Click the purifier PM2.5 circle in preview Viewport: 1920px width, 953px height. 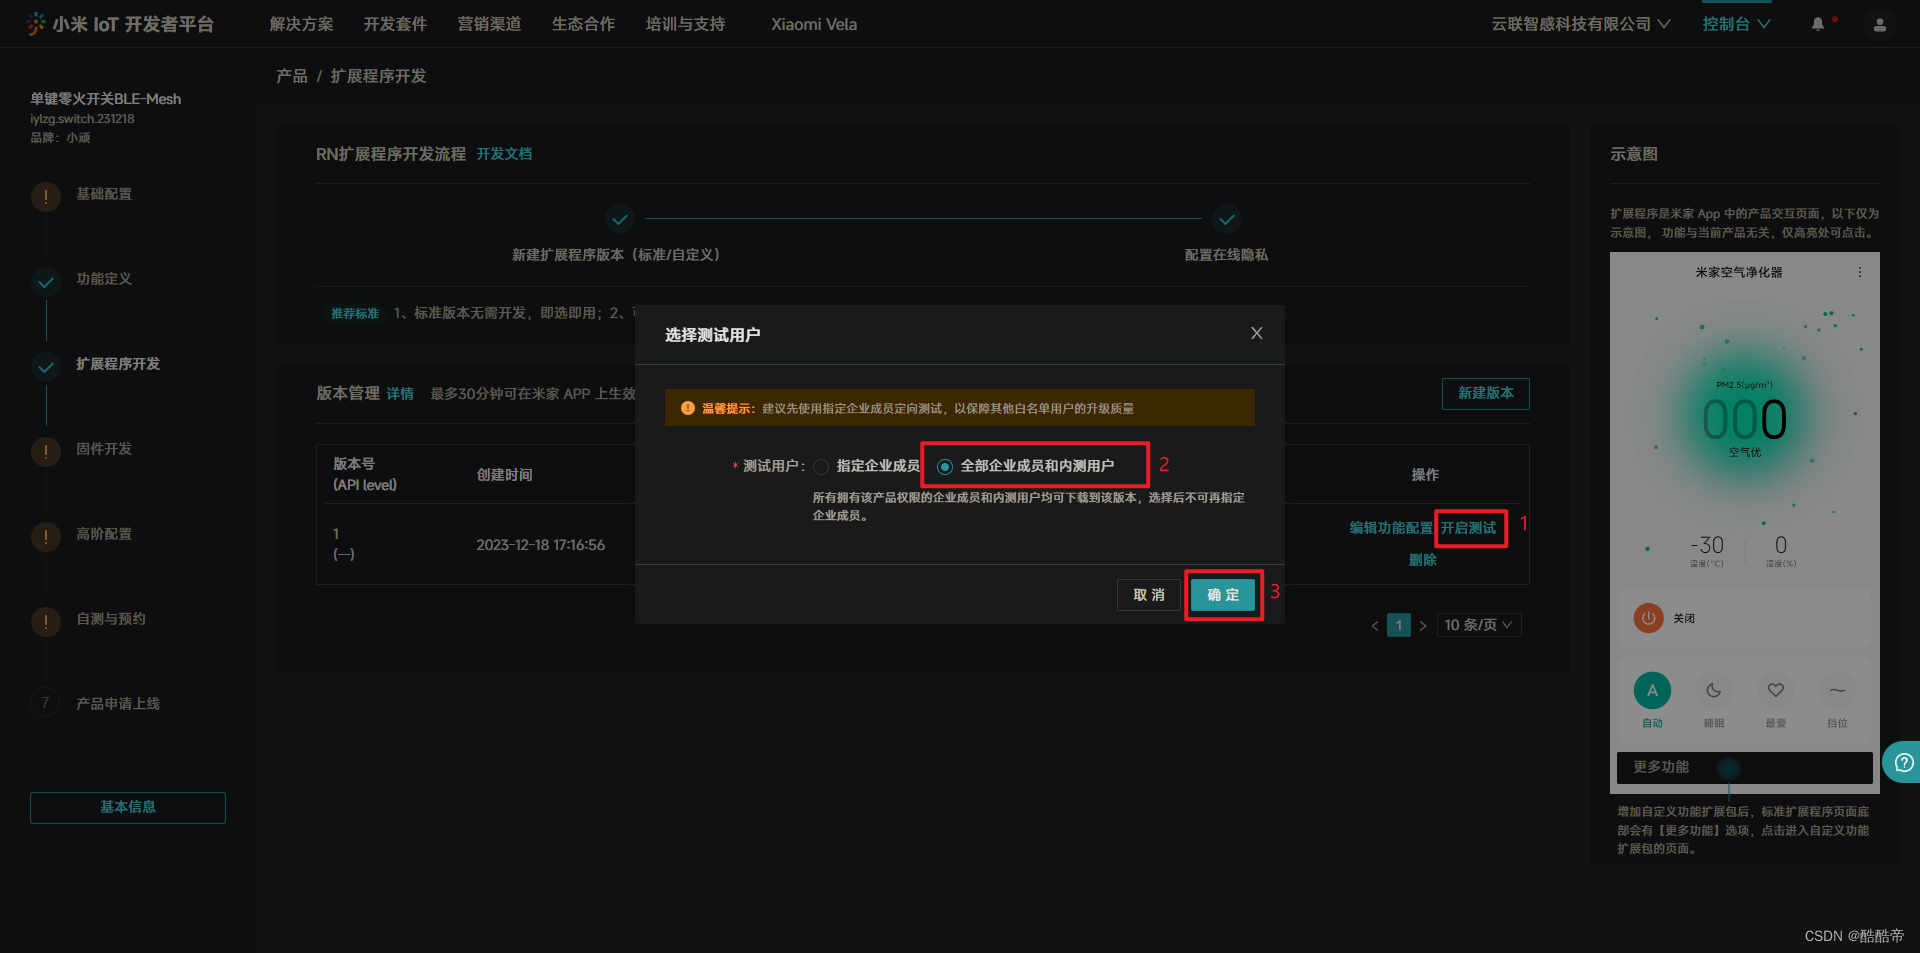1744,418
